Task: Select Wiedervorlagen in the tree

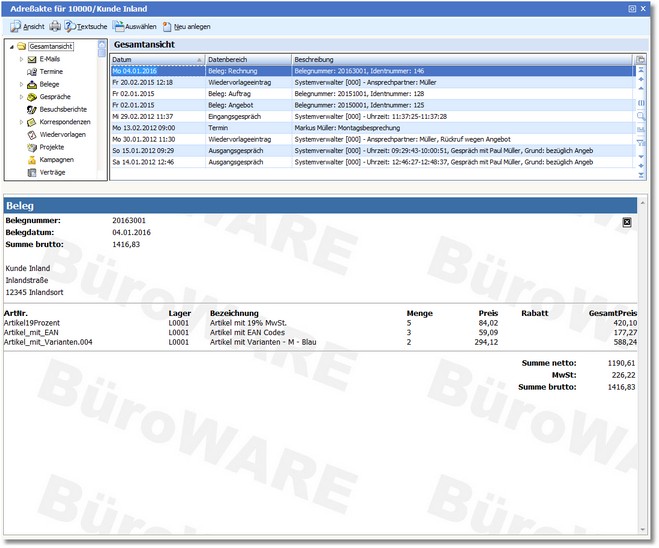Action: click(61, 134)
